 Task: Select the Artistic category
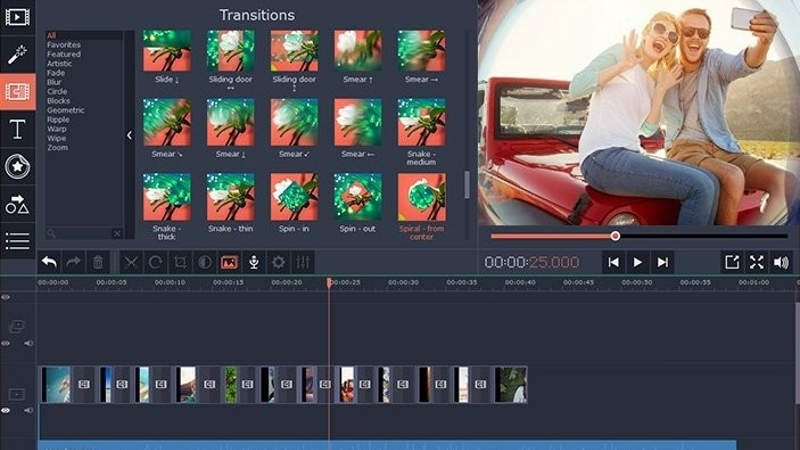pos(59,64)
